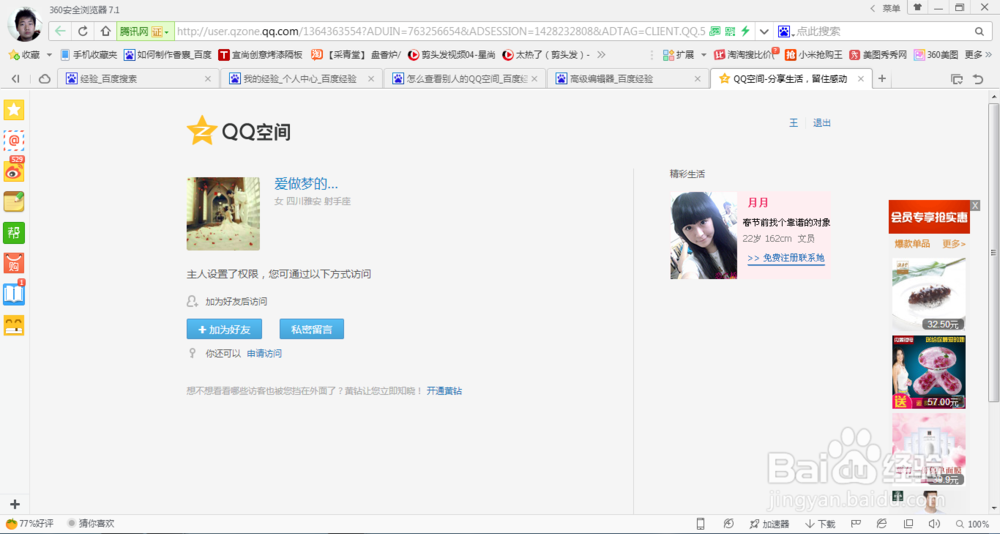
Task: Click the 申请访问 request access link
Action: (264, 353)
